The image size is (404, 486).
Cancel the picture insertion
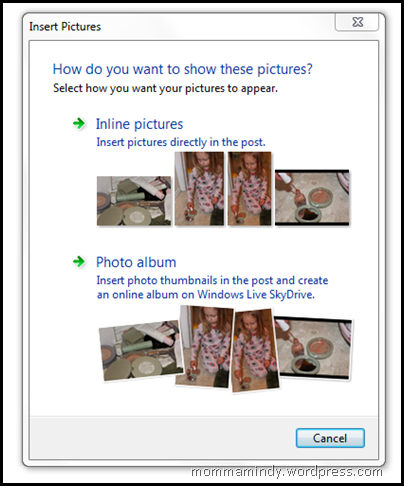coord(330,438)
